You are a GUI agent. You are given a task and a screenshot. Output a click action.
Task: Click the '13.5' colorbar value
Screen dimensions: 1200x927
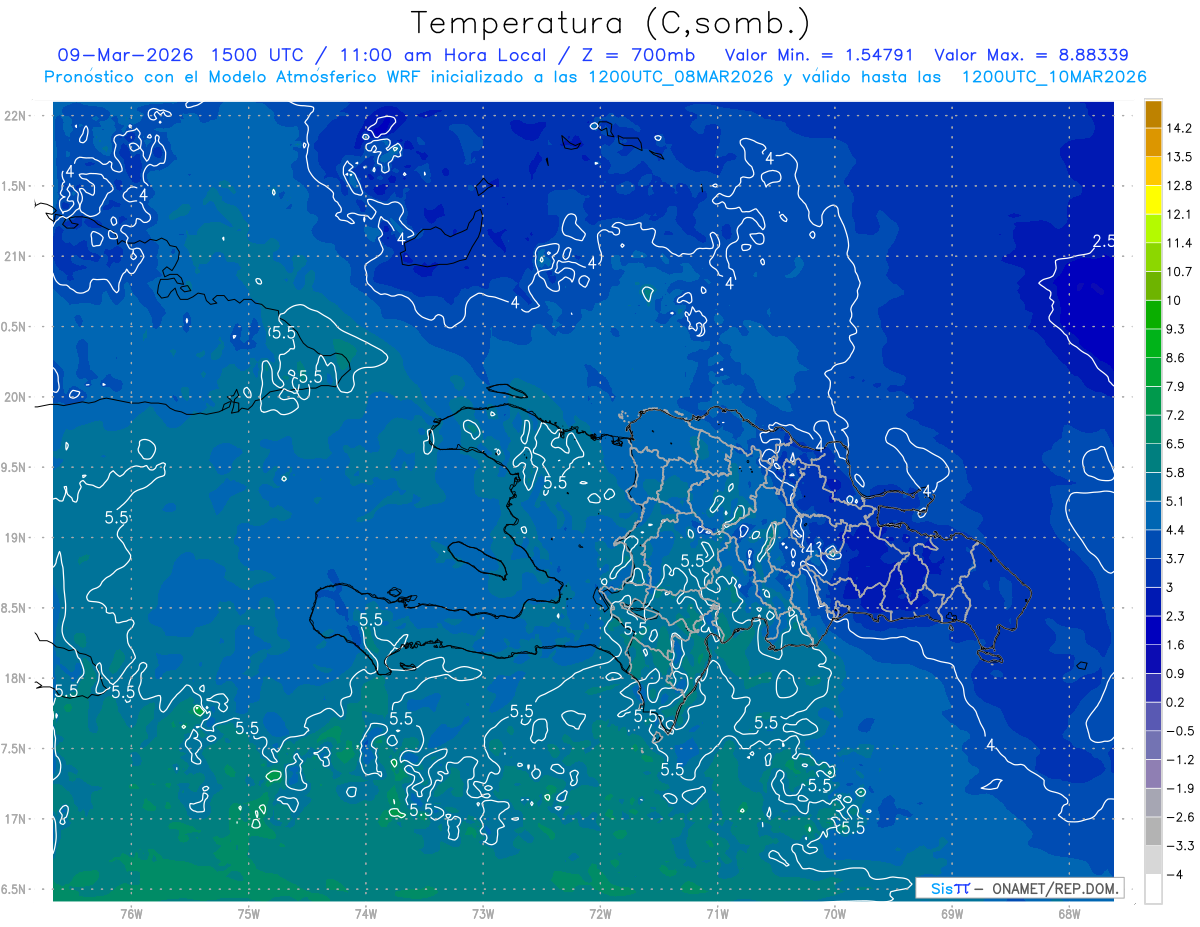[x=1178, y=157]
